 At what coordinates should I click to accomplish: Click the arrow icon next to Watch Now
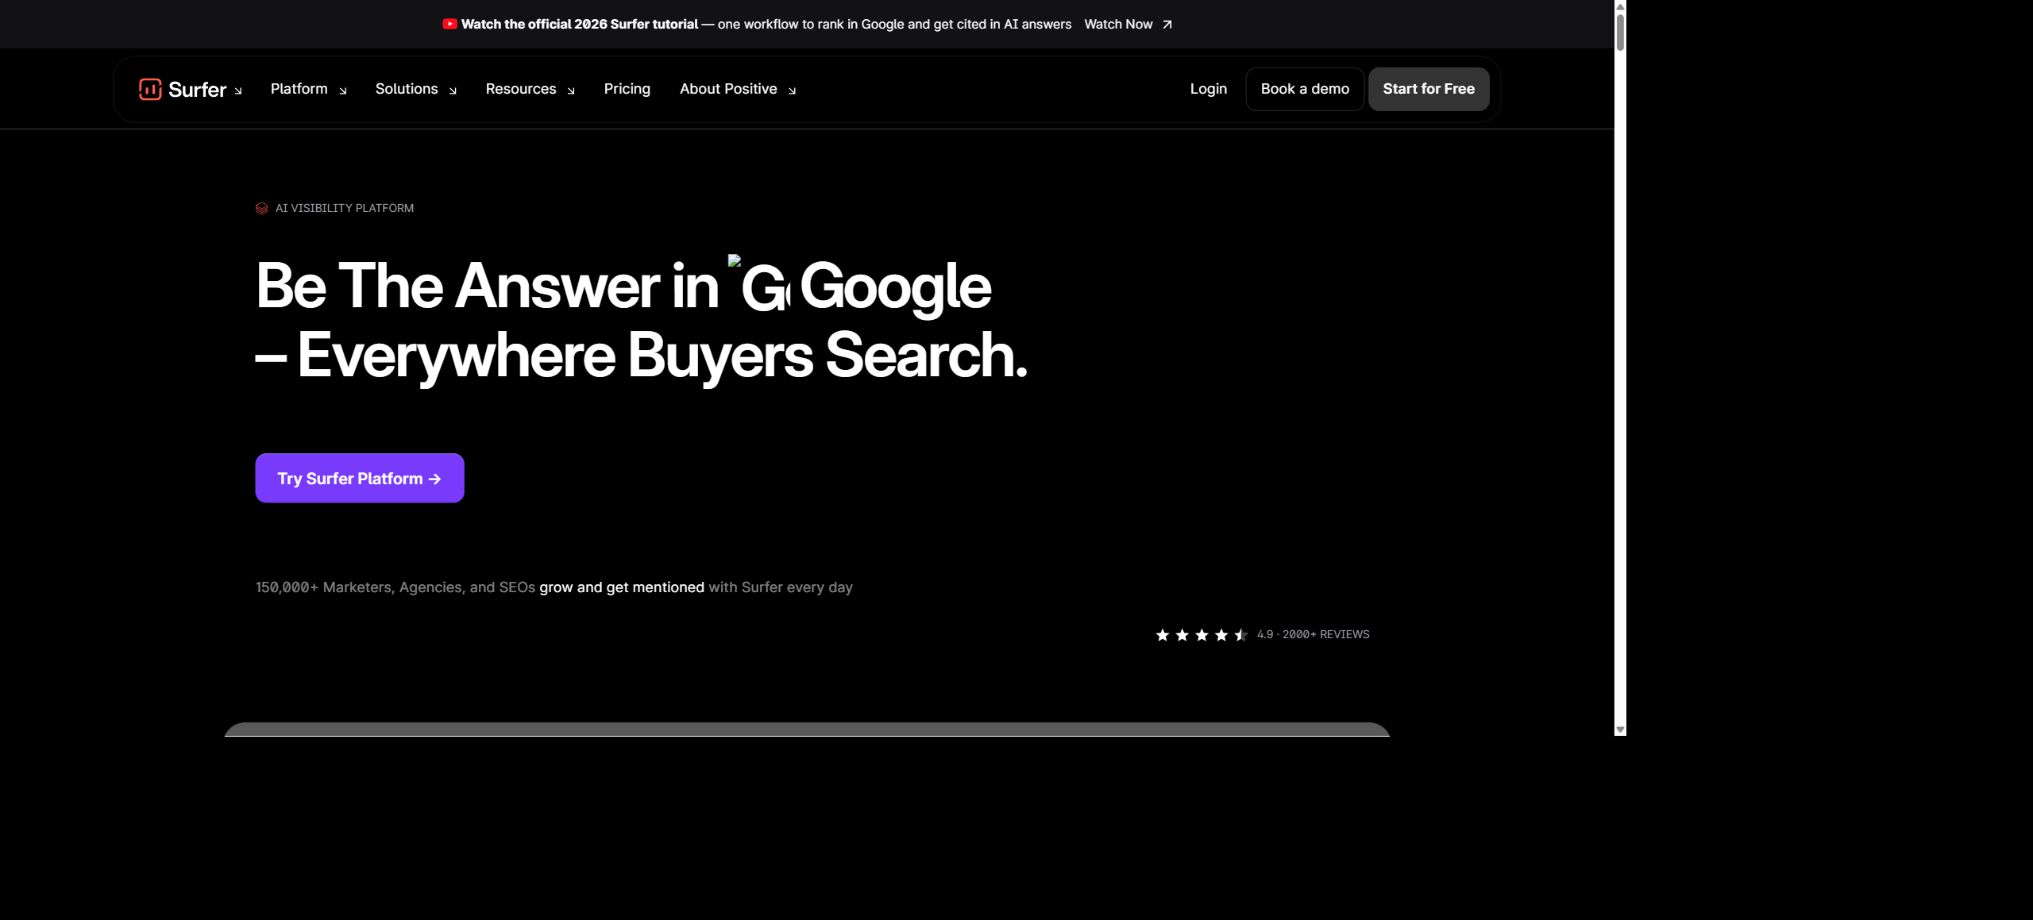(x=1166, y=24)
